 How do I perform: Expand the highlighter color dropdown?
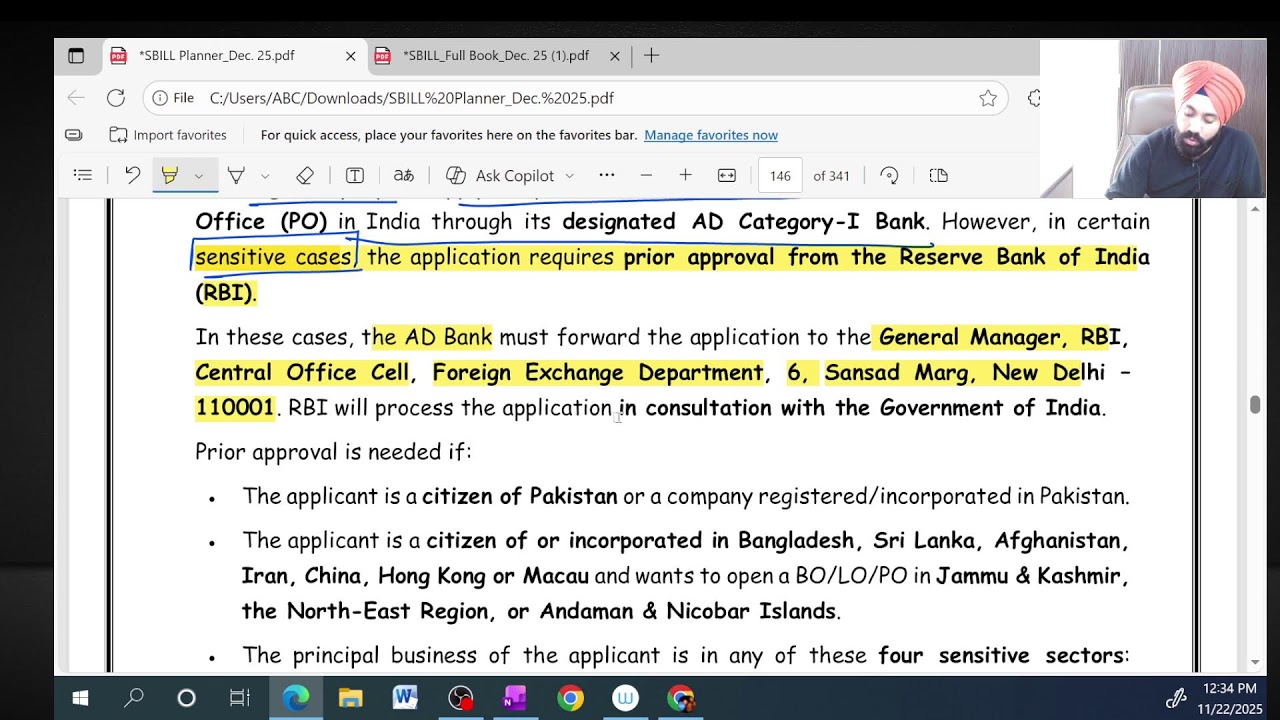pos(198,176)
